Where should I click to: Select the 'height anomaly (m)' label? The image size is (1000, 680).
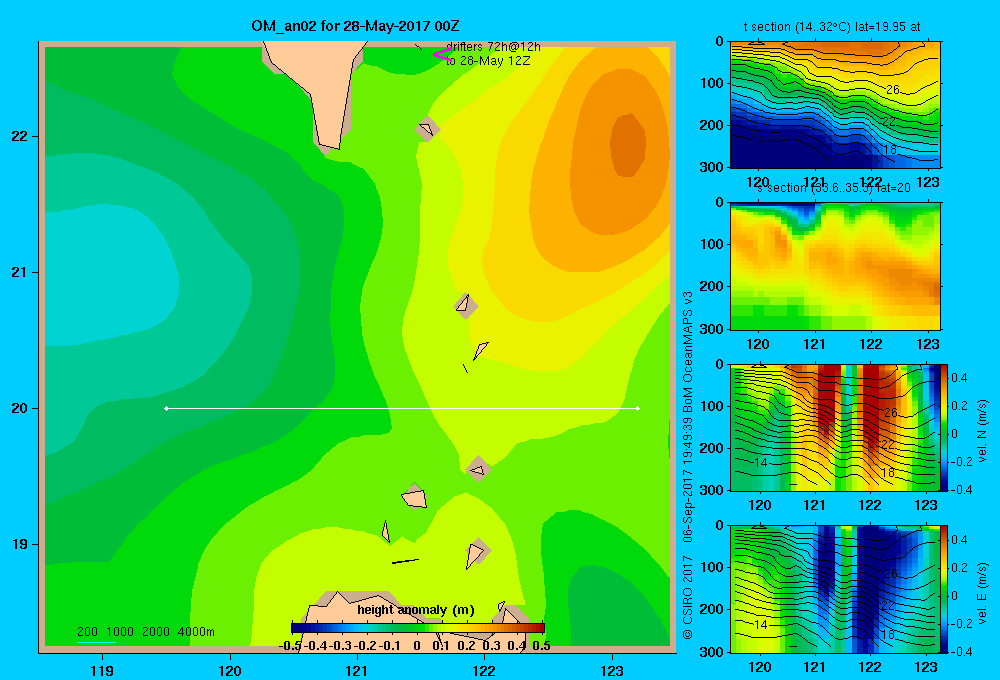coord(416,610)
